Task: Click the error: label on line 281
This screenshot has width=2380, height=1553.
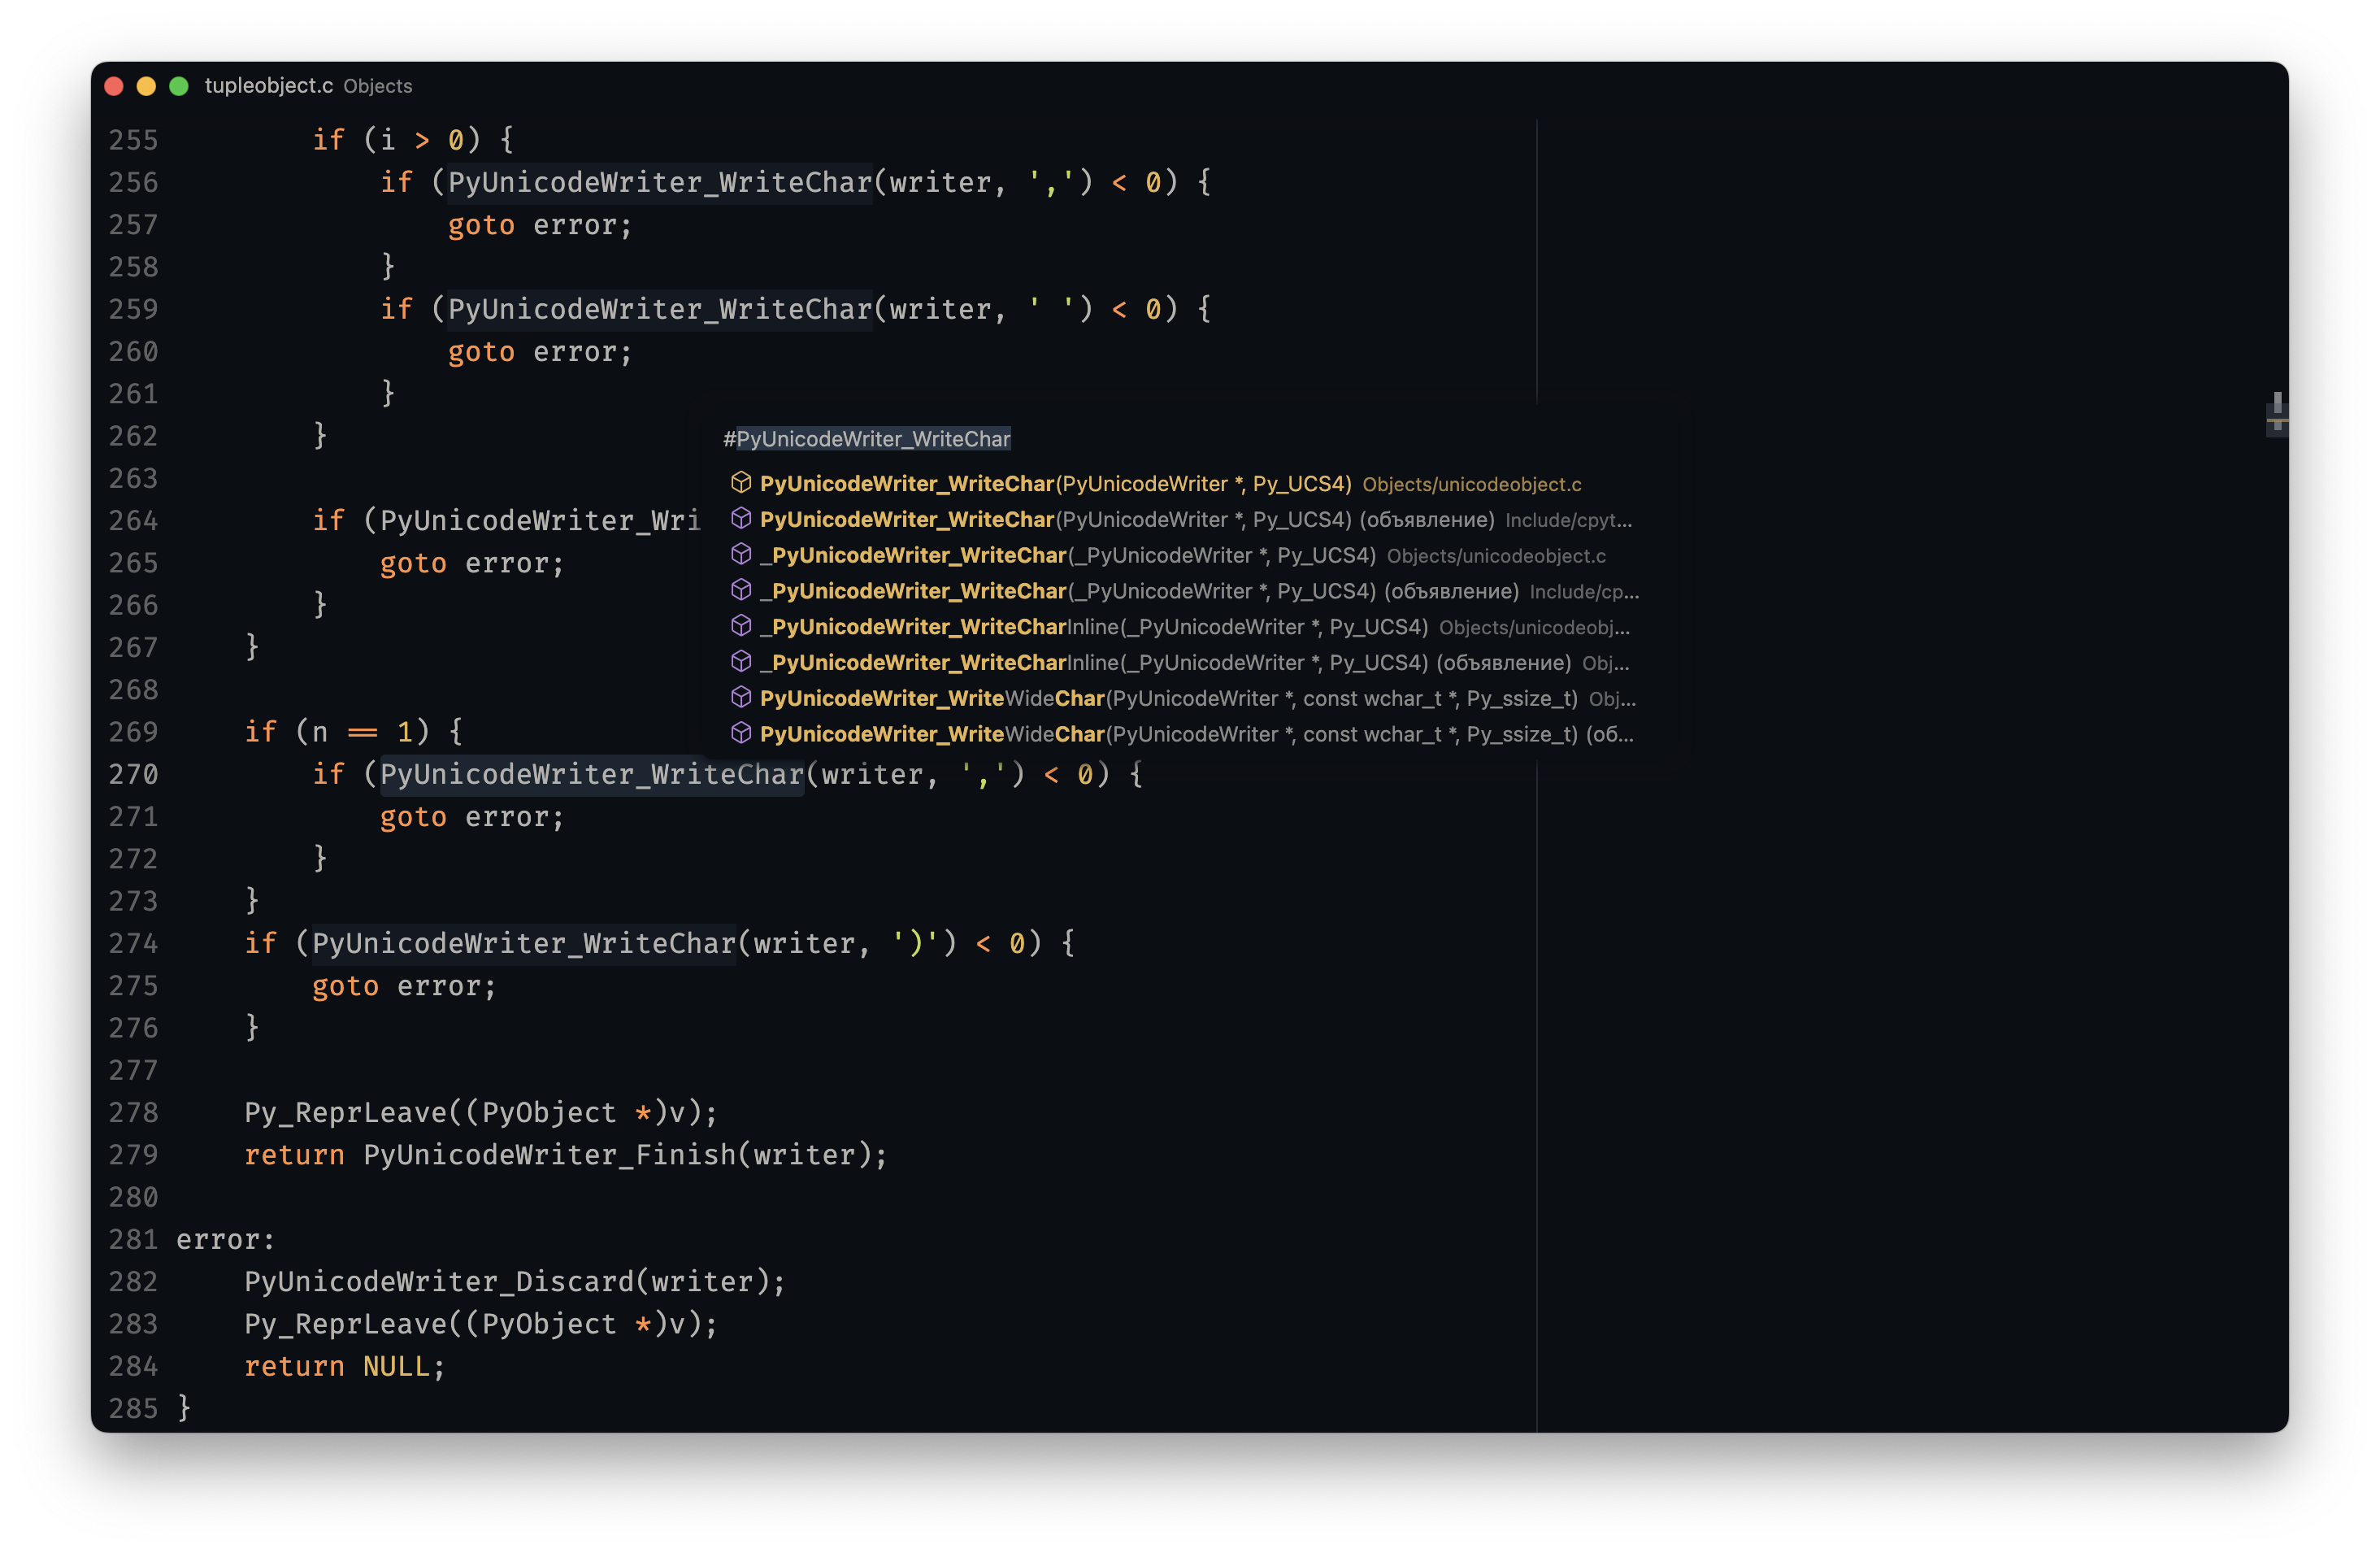Action: tap(226, 1240)
